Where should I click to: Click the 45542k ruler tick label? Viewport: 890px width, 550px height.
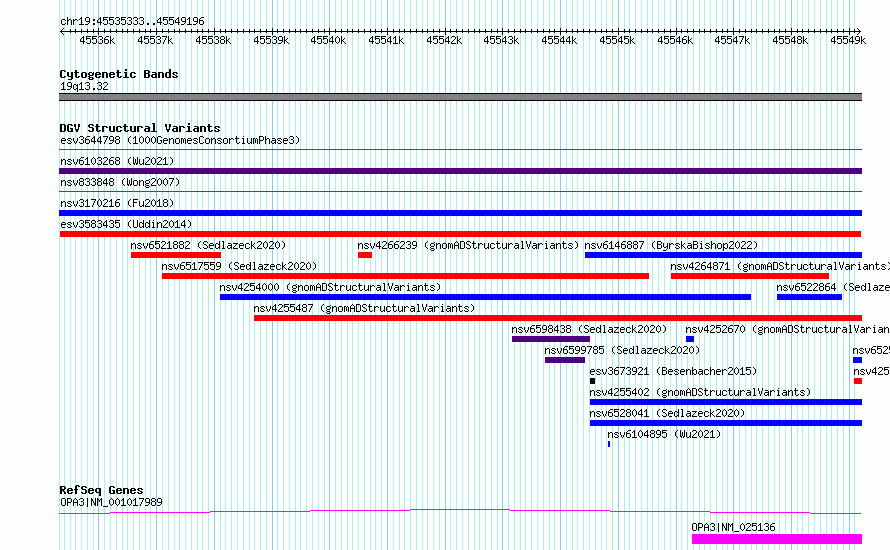(444, 40)
